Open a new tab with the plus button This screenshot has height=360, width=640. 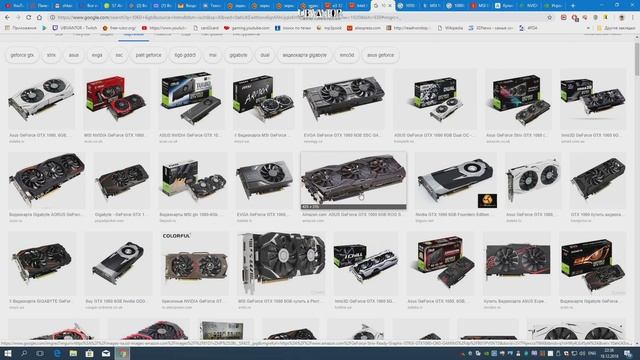coord(573,6)
